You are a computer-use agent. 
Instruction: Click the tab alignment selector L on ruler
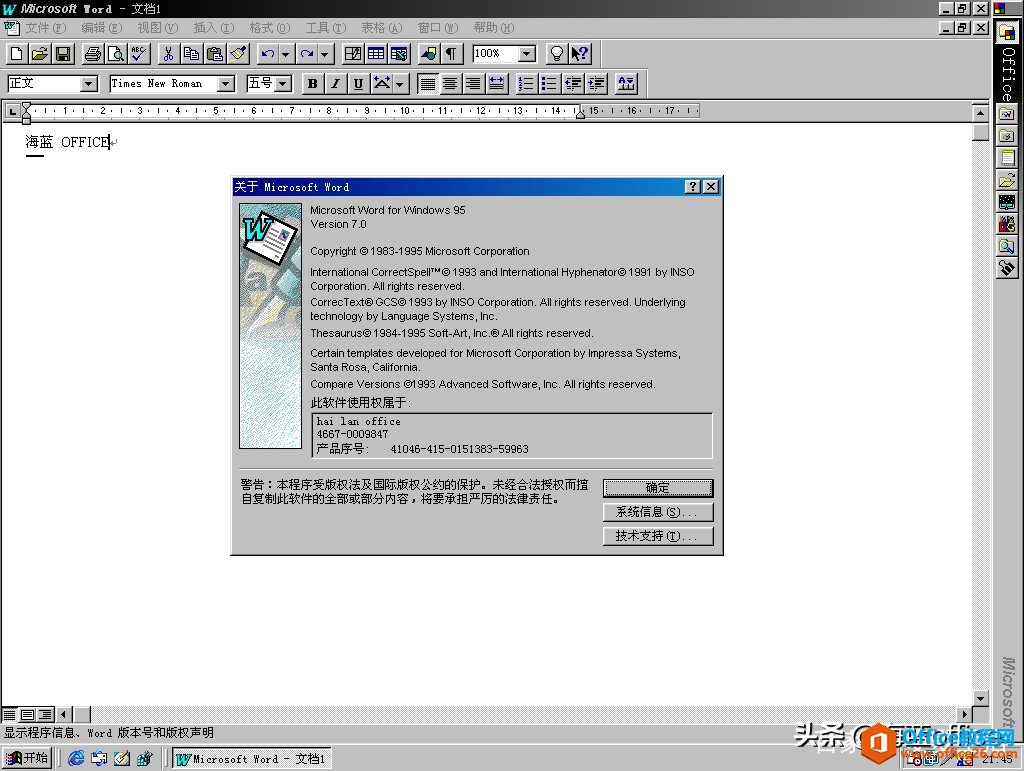[x=12, y=111]
